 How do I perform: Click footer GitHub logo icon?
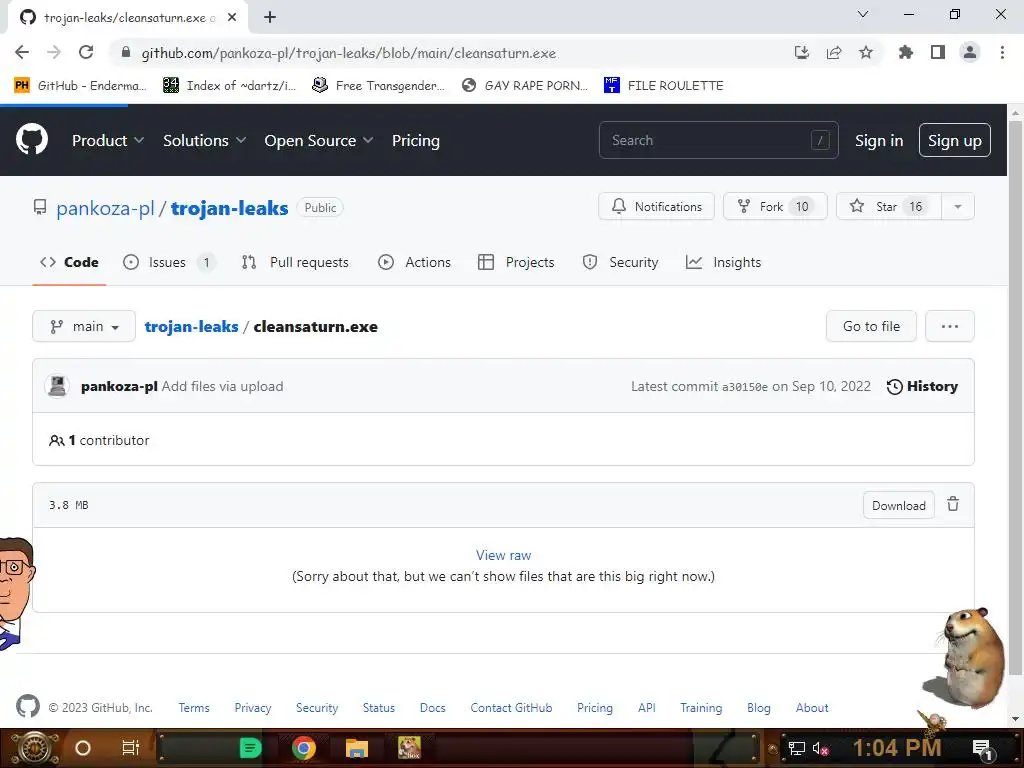click(x=27, y=707)
